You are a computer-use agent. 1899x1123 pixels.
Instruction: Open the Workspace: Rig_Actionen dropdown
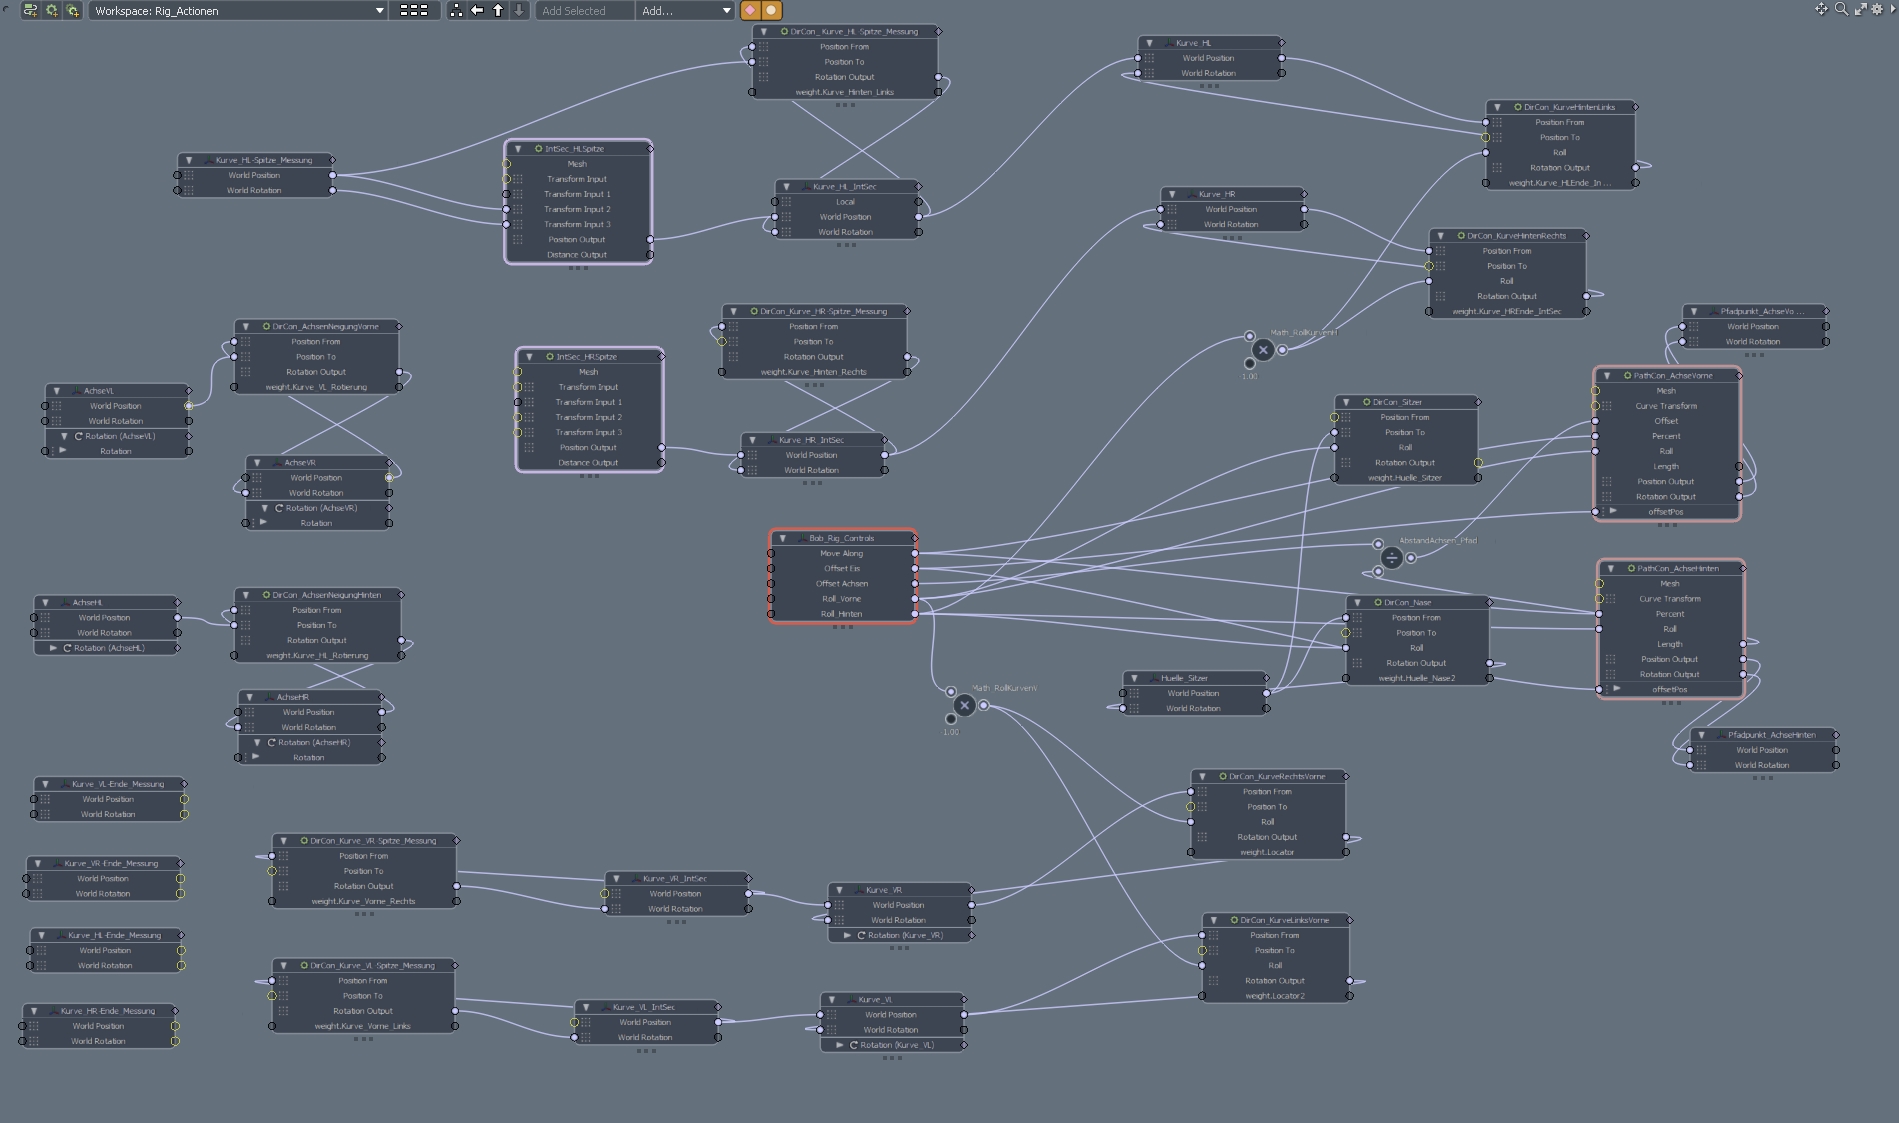(239, 11)
